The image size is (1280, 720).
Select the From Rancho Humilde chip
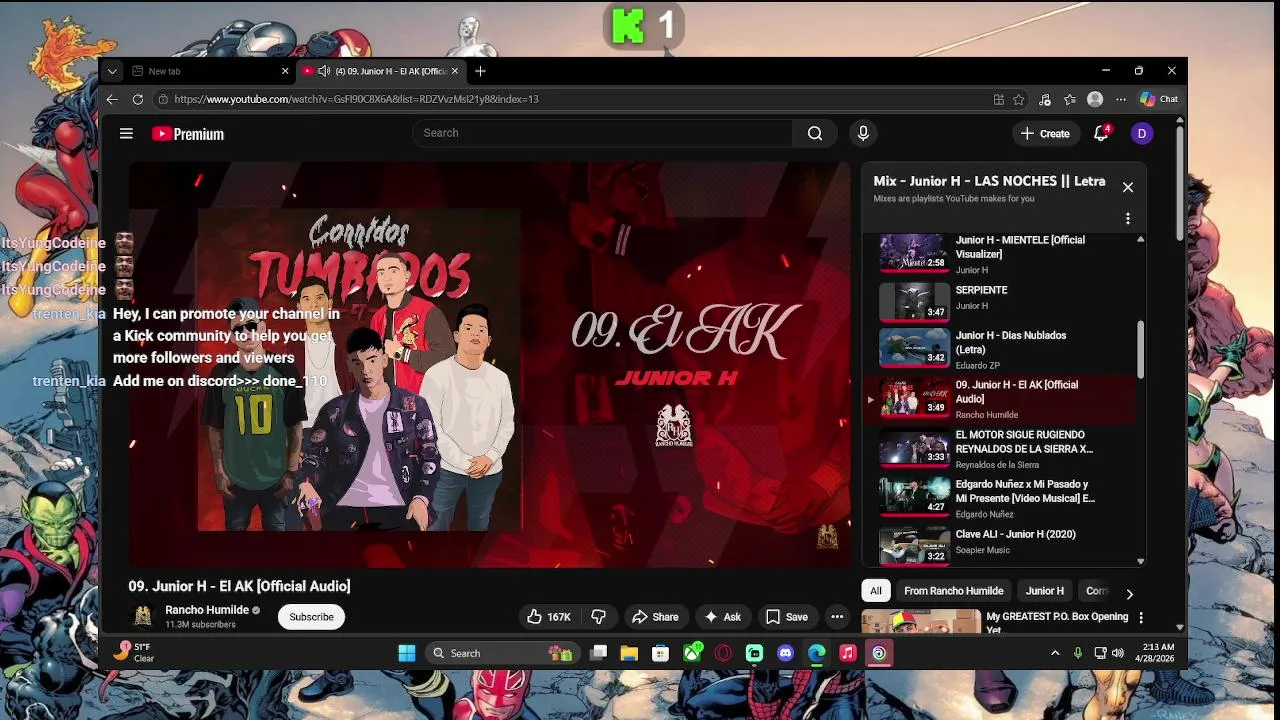(x=954, y=591)
